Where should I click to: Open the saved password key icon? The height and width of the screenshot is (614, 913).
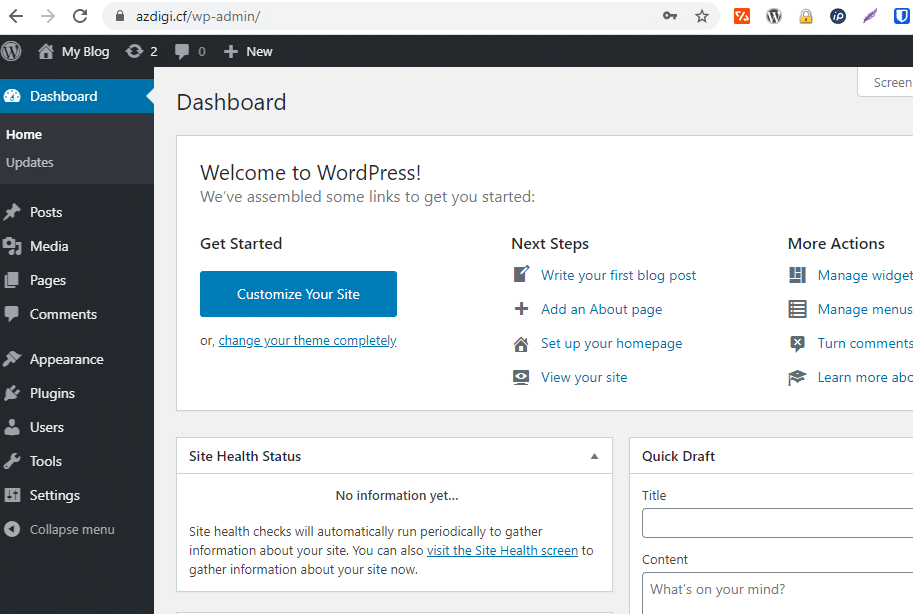click(669, 16)
